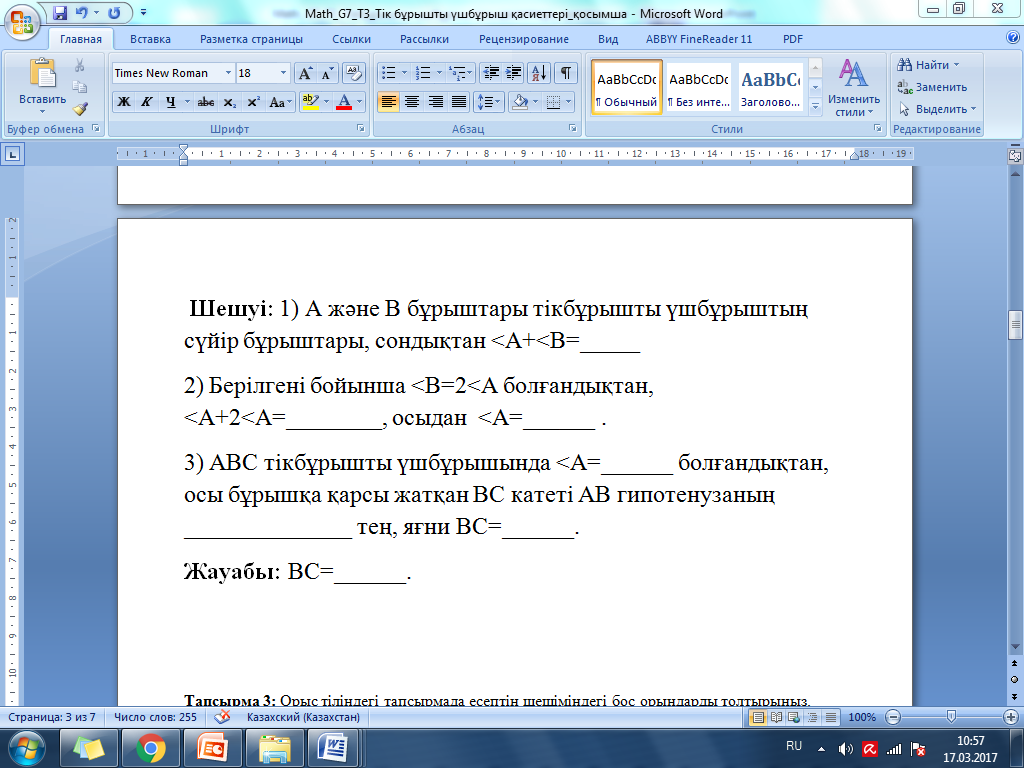1024x768 pixels.
Task: Open Изменить стили menu
Action: [854, 88]
